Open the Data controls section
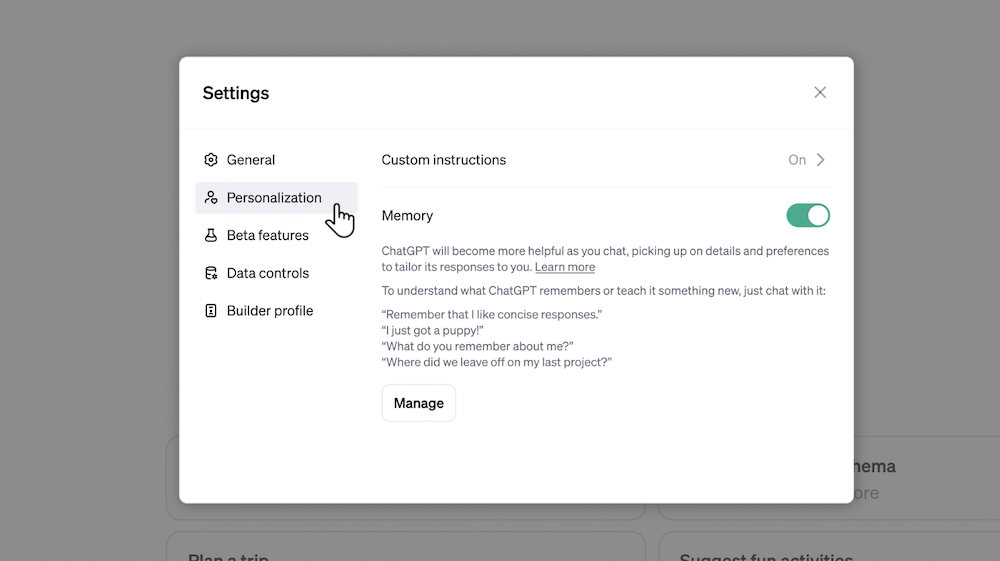Viewport: 1000px width, 561px height. point(268,273)
